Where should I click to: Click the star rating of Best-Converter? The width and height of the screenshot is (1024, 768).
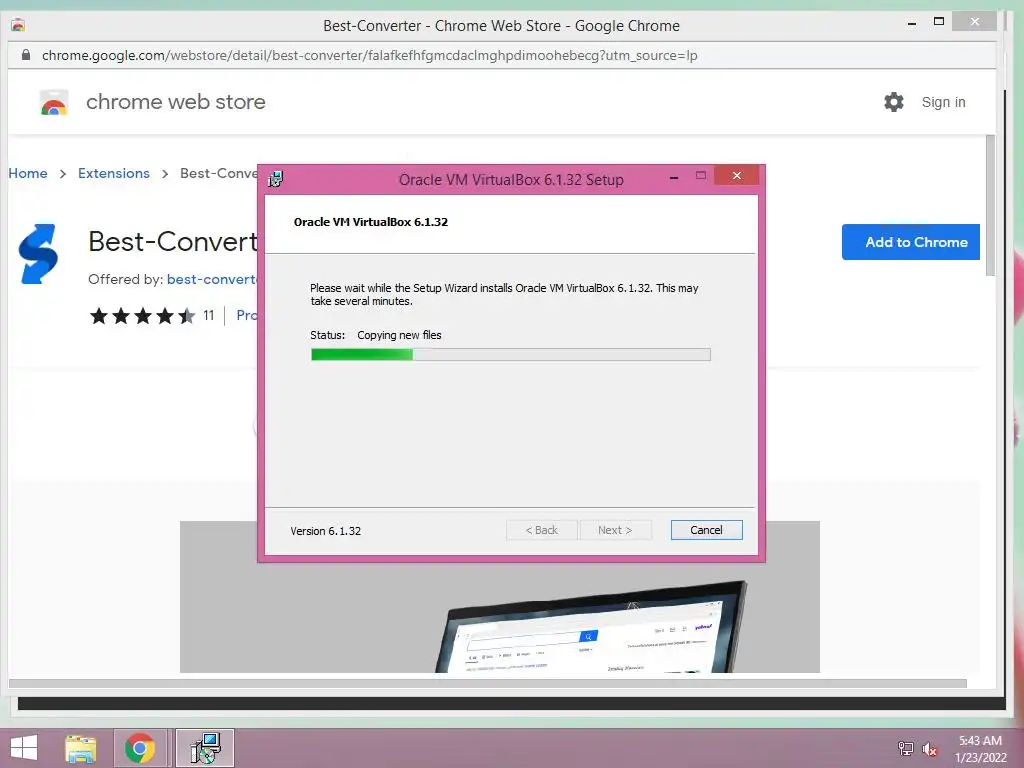pos(142,316)
